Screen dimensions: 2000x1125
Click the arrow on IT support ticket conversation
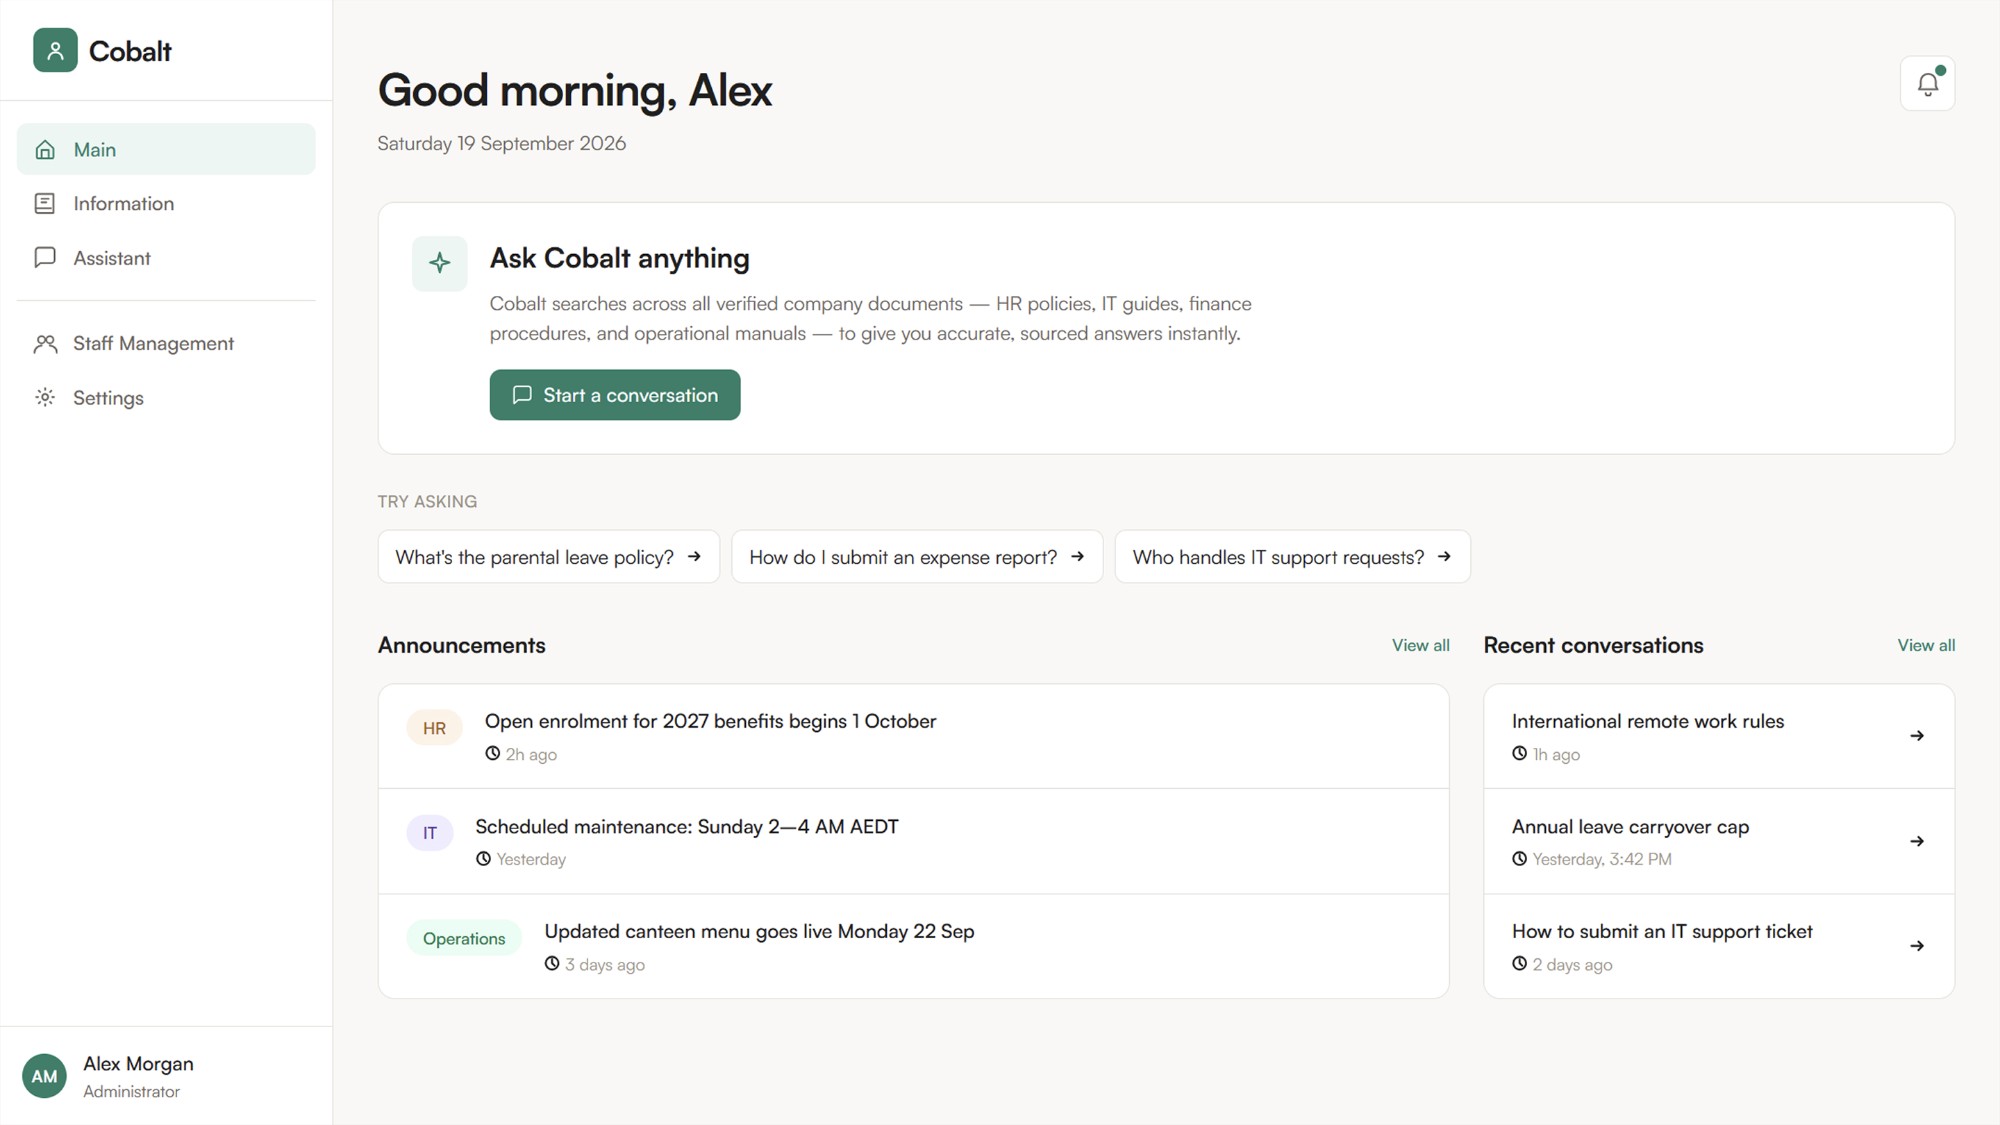pos(1917,946)
